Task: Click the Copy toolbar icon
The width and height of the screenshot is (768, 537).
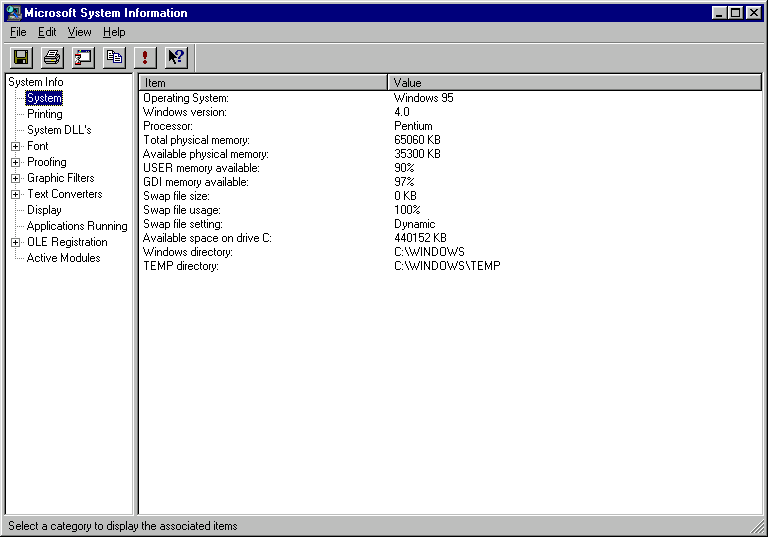Action: point(114,57)
